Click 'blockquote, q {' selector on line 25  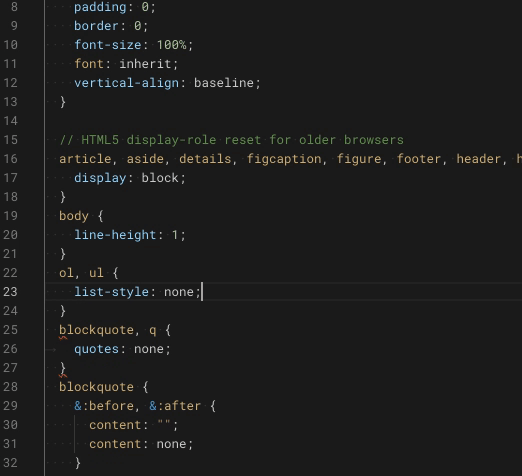coord(115,330)
